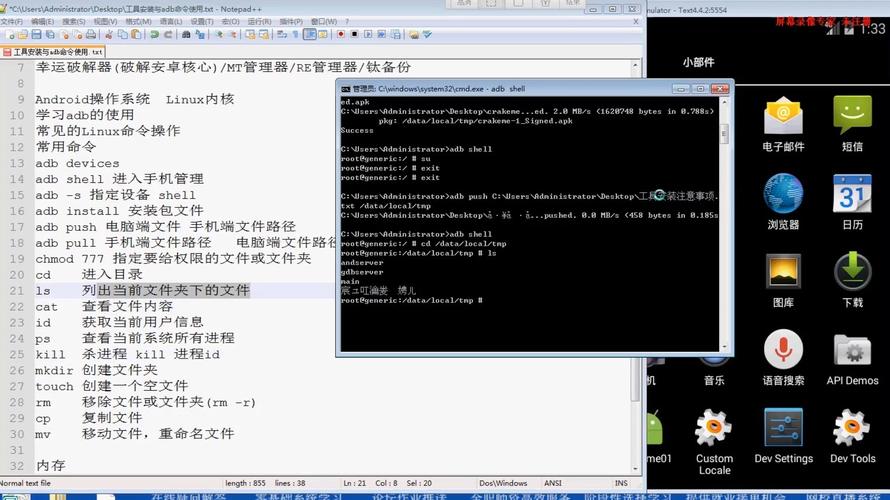
Task: Open the 浏览器 browser app
Action: (782, 198)
